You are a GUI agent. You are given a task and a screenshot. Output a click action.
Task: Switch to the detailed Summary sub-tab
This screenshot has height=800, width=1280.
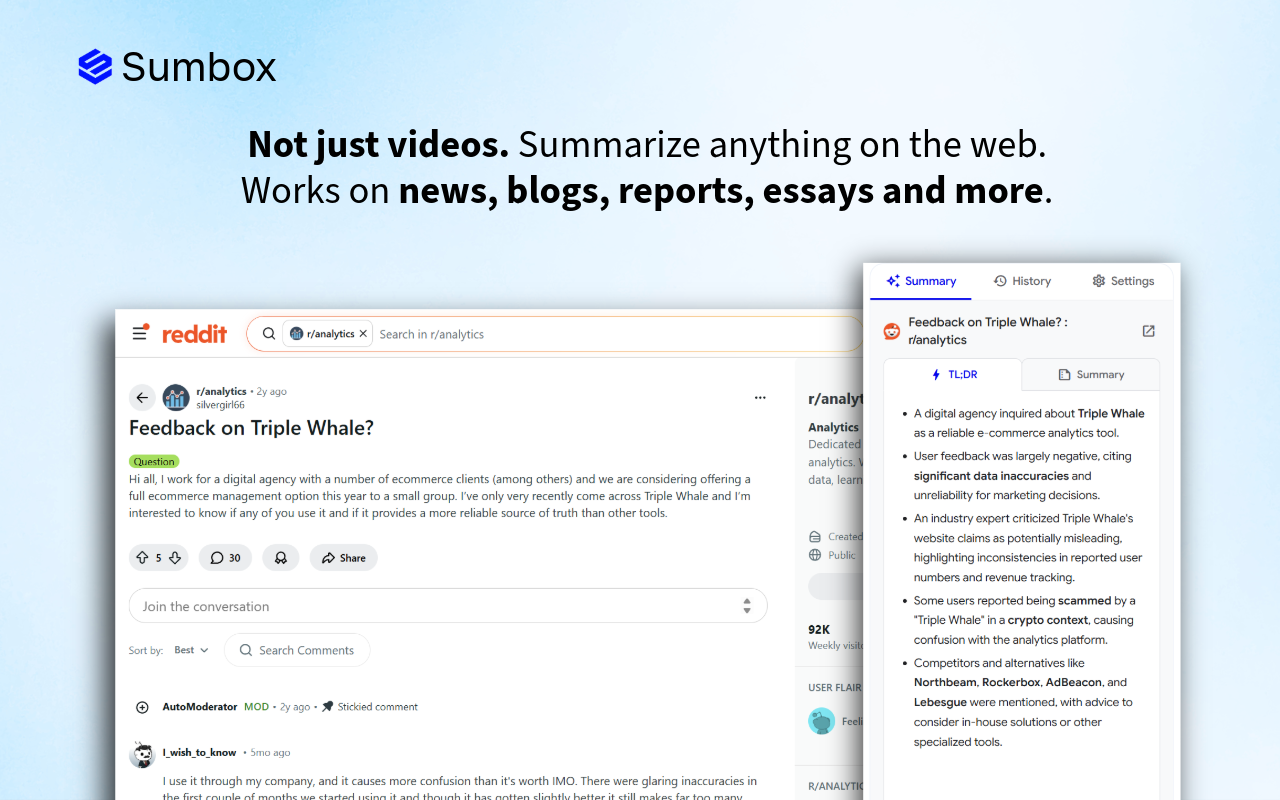[x=1091, y=375]
